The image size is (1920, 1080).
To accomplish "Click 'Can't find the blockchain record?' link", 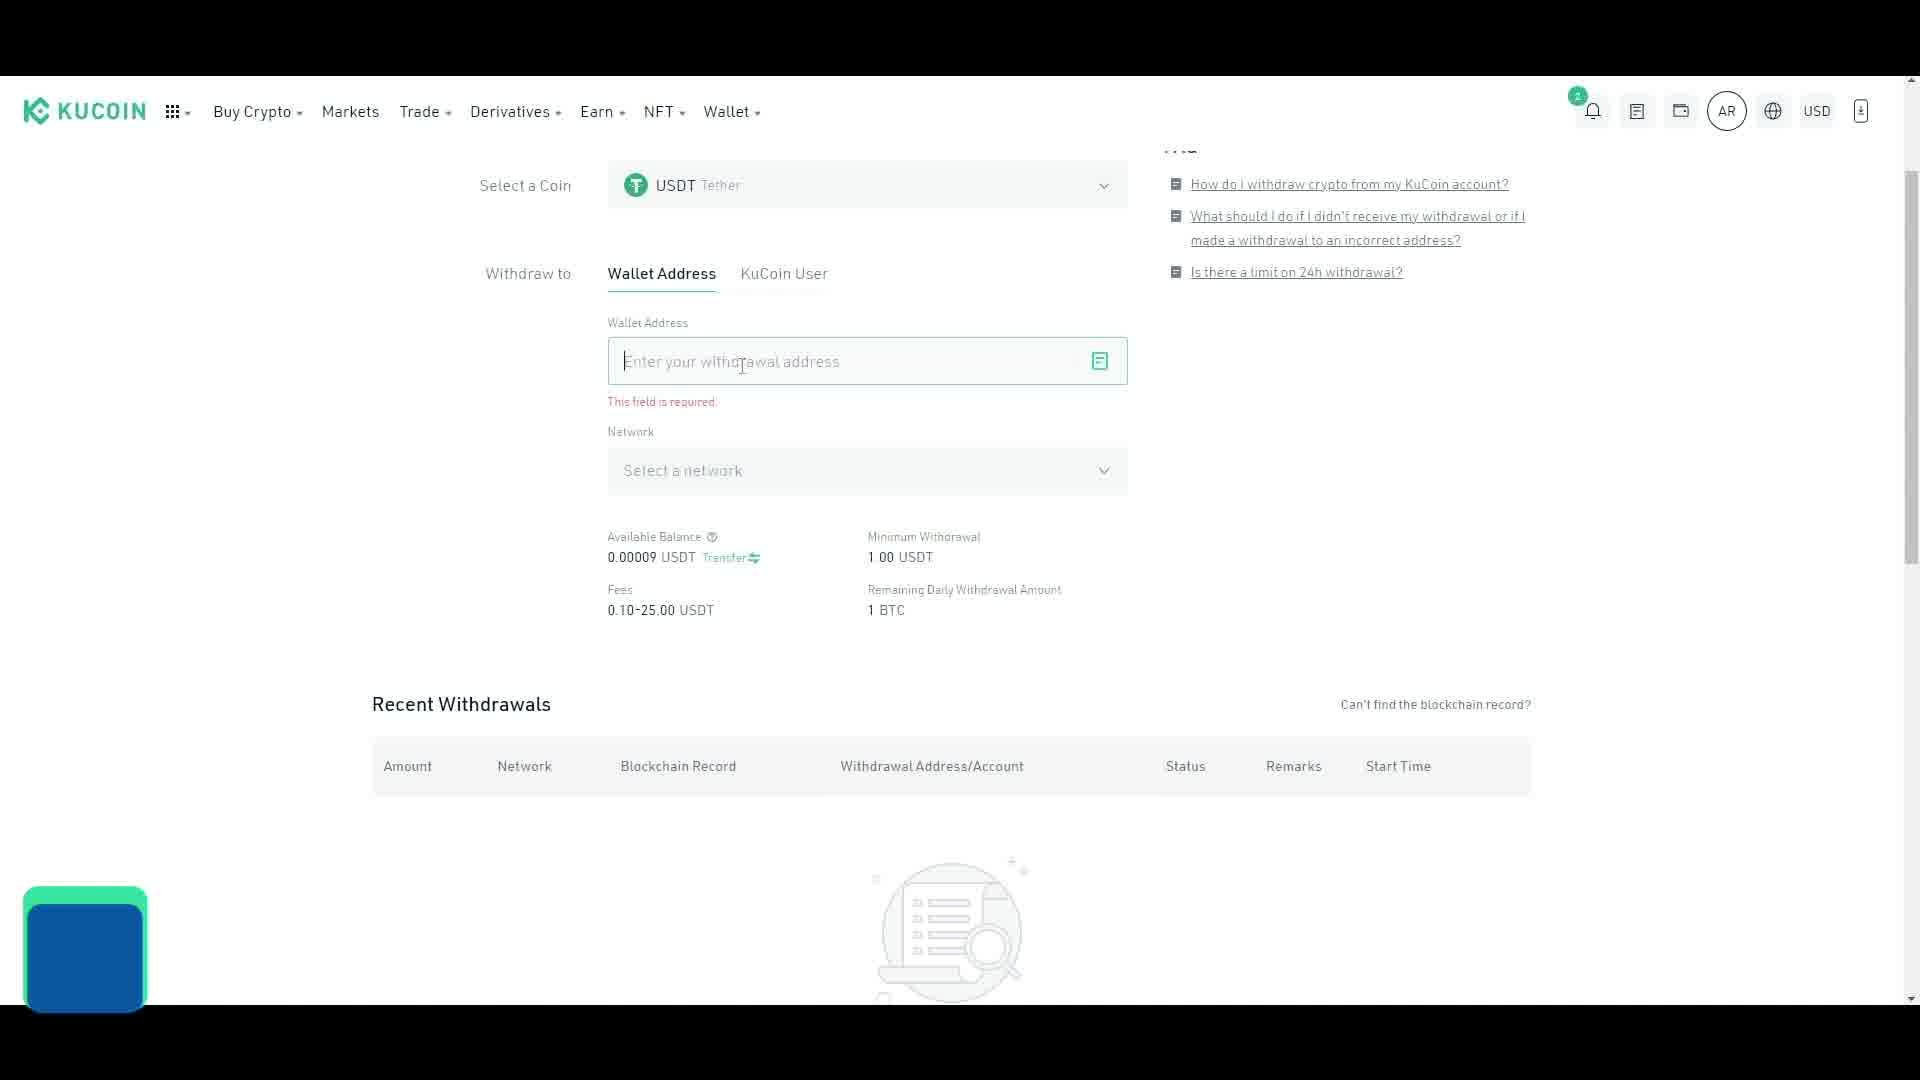I will (1435, 705).
